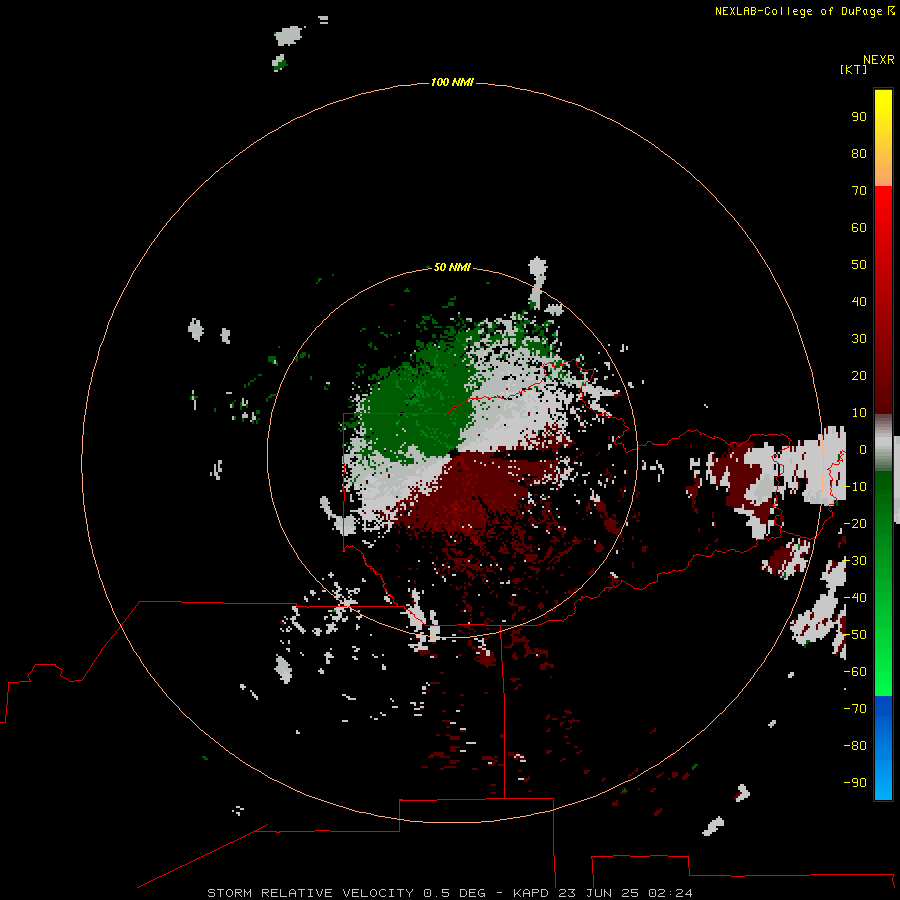Click the yellow segment of the color bar
900x900 pixels.
tap(883, 138)
